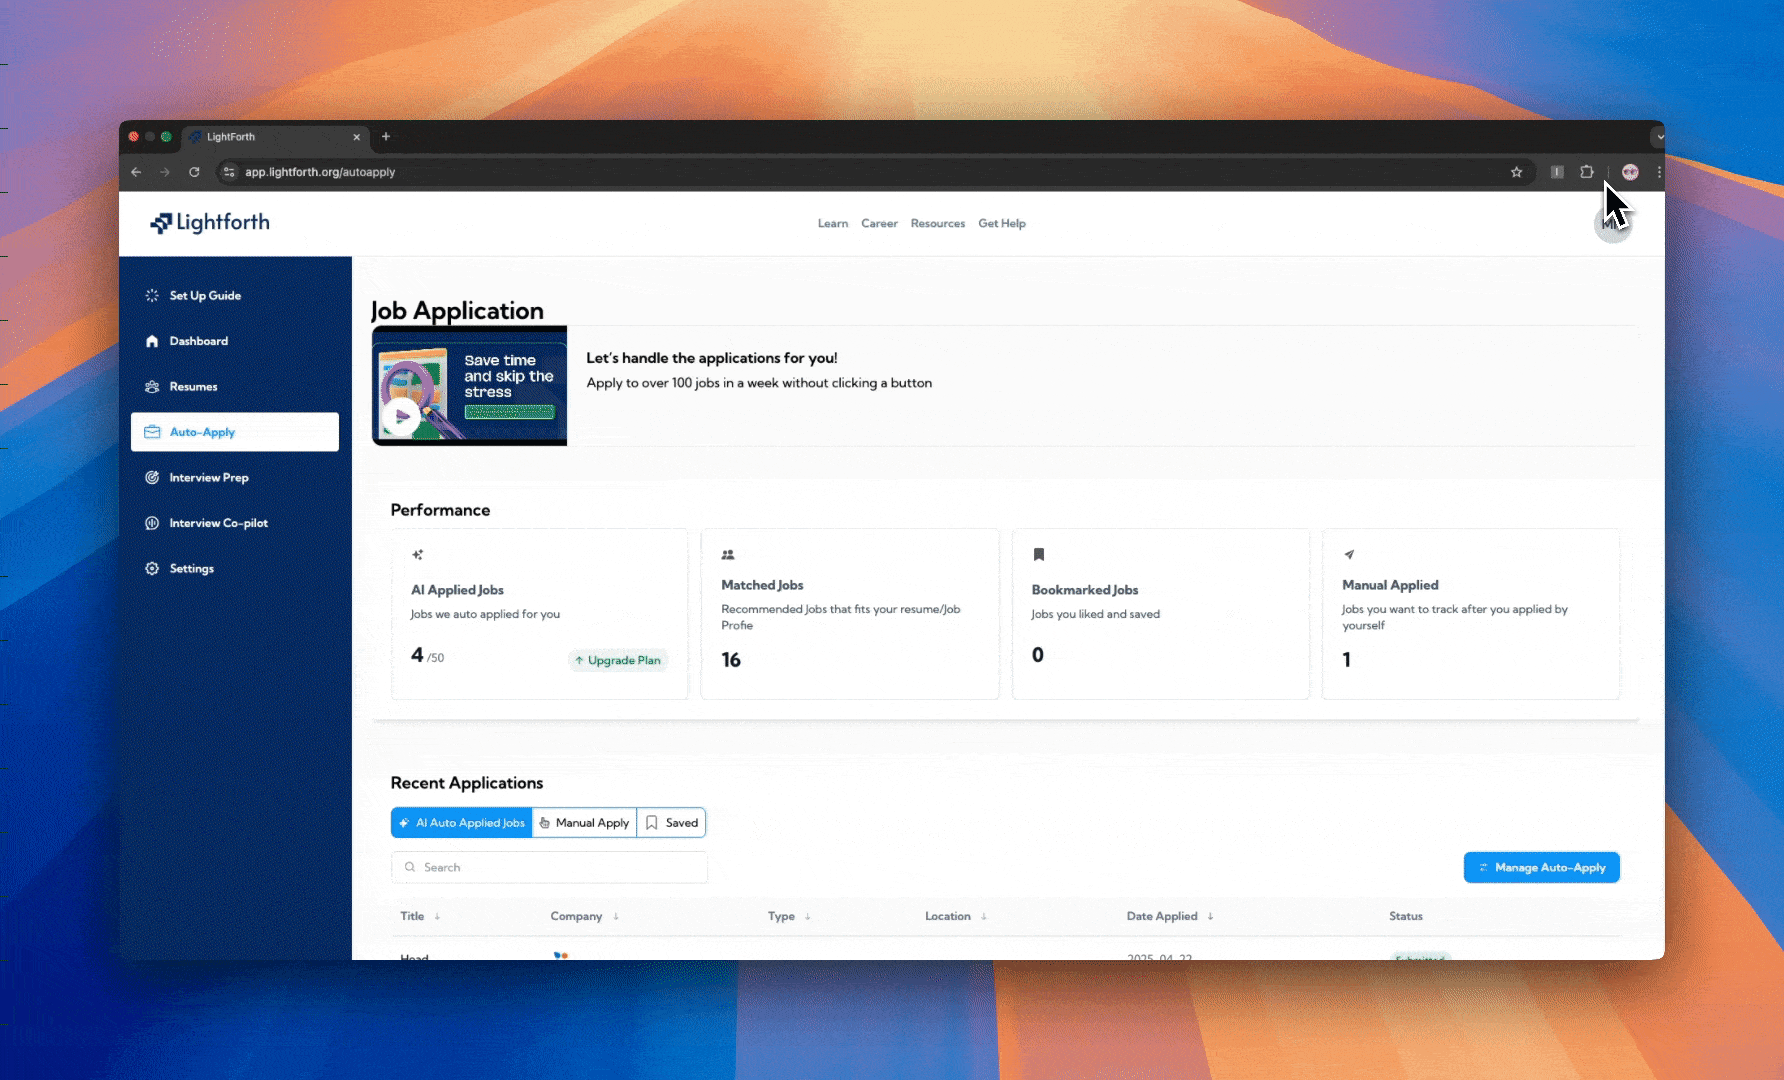Open Interview Co-pilot in the sidebar
The width and height of the screenshot is (1784, 1080).
pos(218,523)
